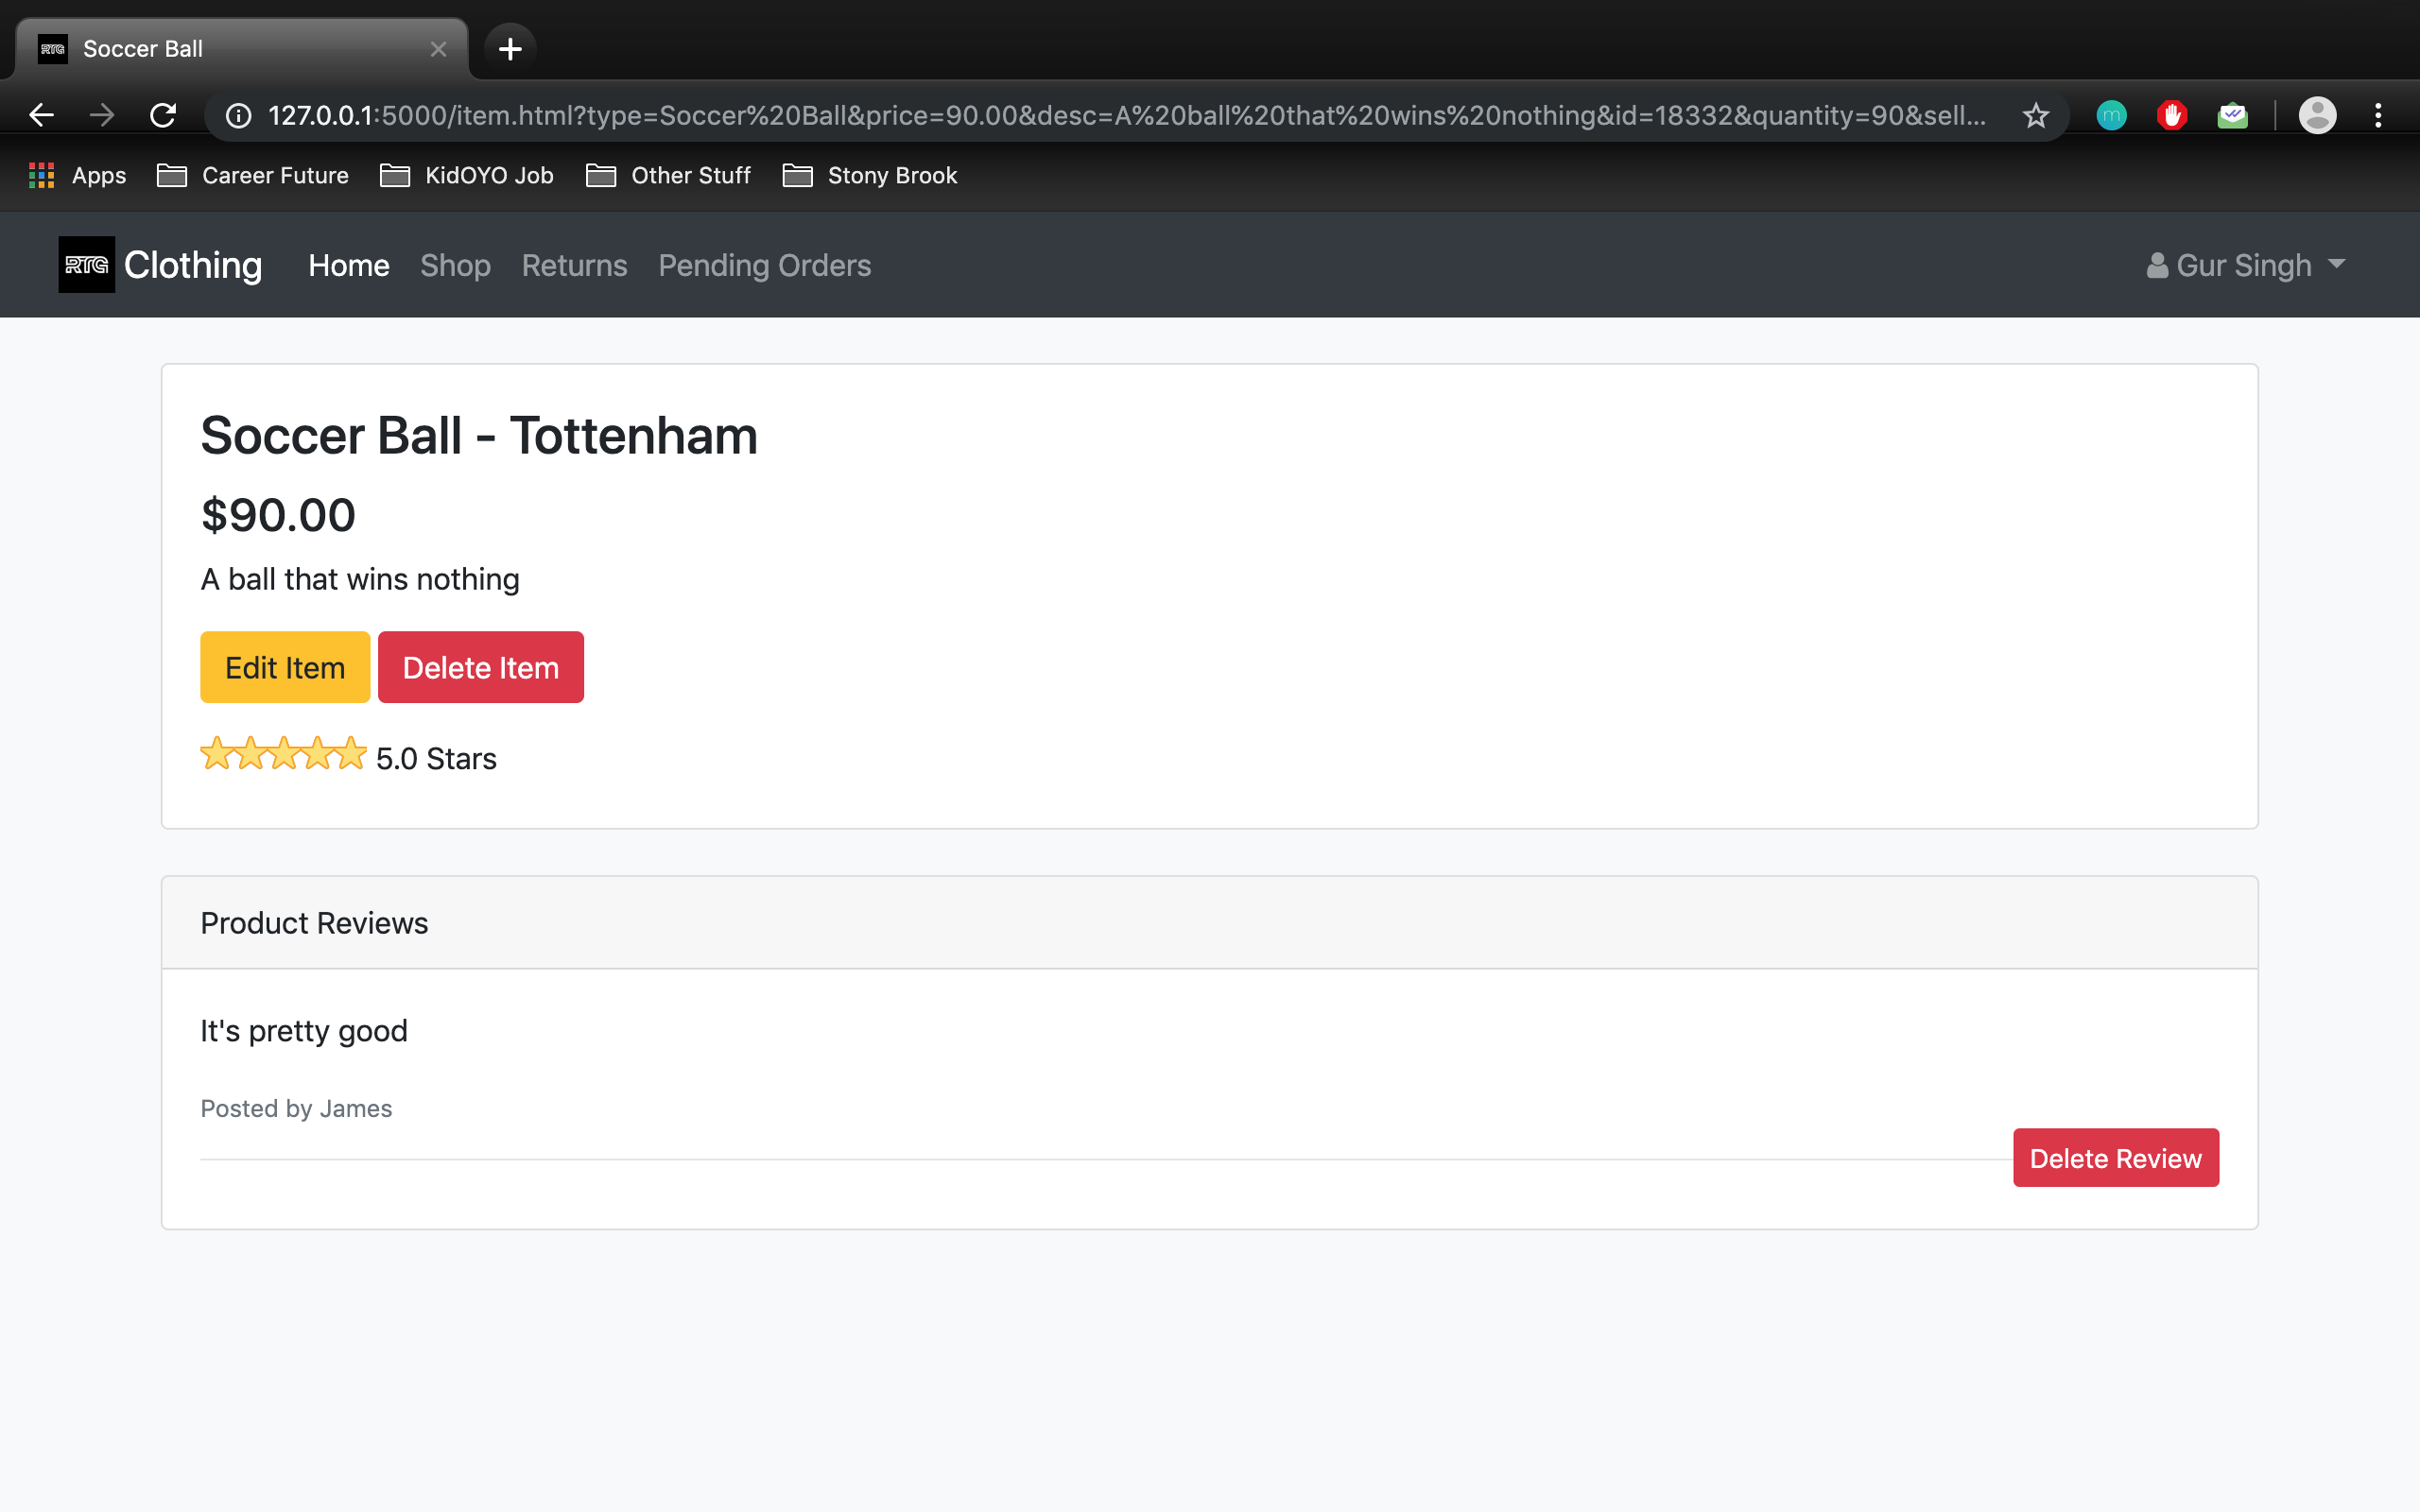Image resolution: width=2420 pixels, height=1512 pixels.
Task: Open the Career Future bookmark folder
Action: (254, 176)
